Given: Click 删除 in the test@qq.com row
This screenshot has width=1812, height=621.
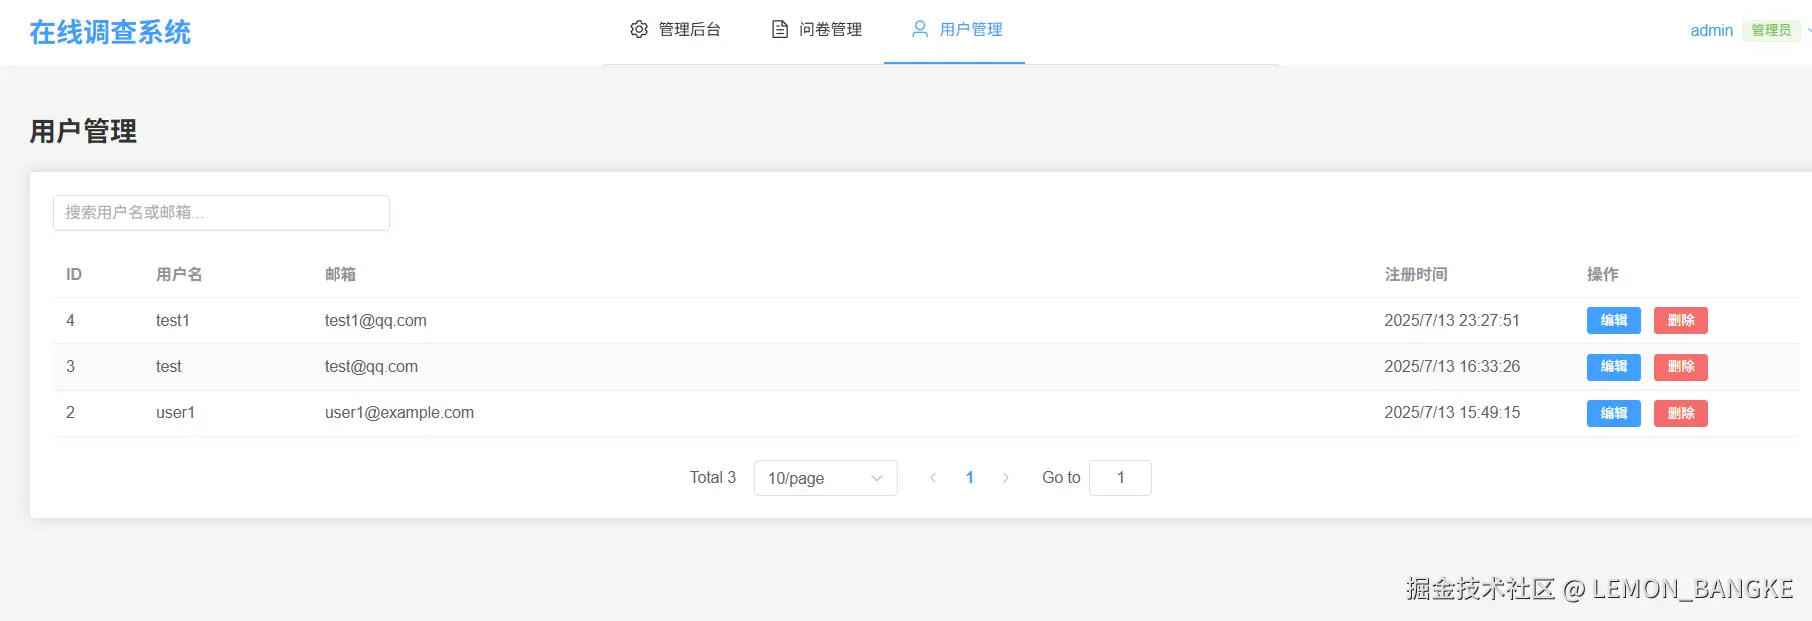Looking at the screenshot, I should coord(1680,367).
